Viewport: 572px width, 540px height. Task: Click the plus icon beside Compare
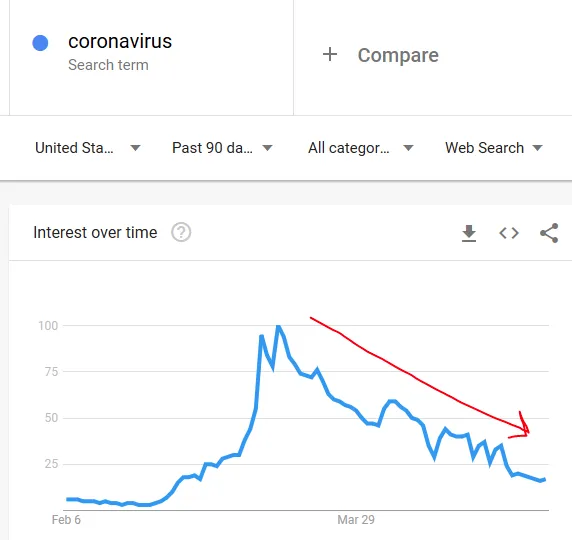coord(330,54)
